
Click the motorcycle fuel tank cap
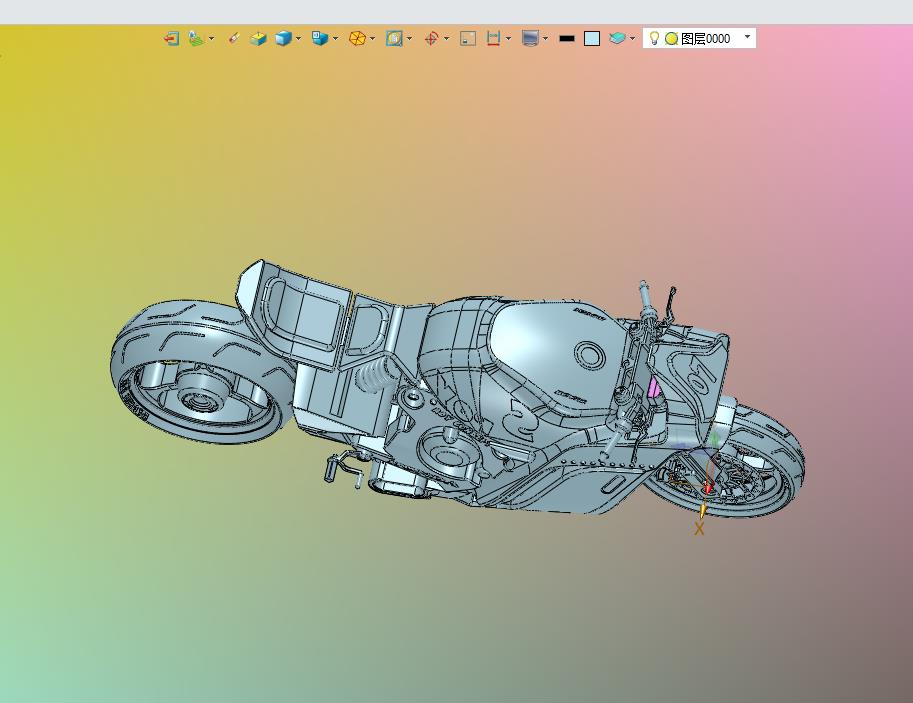pos(589,354)
